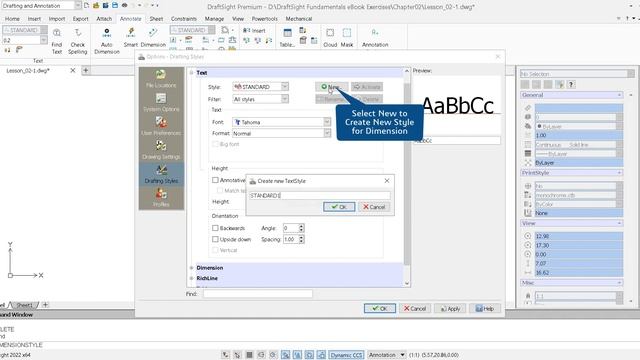
Task: Click the Save icon in quick access toolbar
Action: [x=105, y=6]
